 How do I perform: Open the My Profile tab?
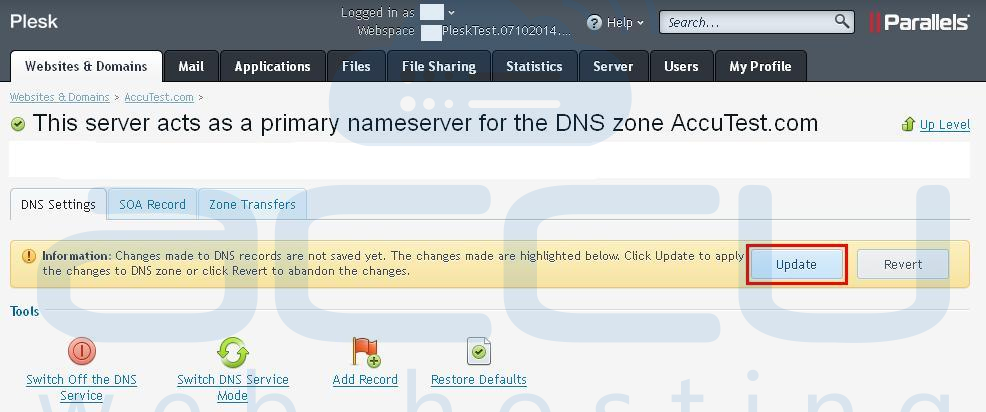pyautogui.click(x=760, y=66)
